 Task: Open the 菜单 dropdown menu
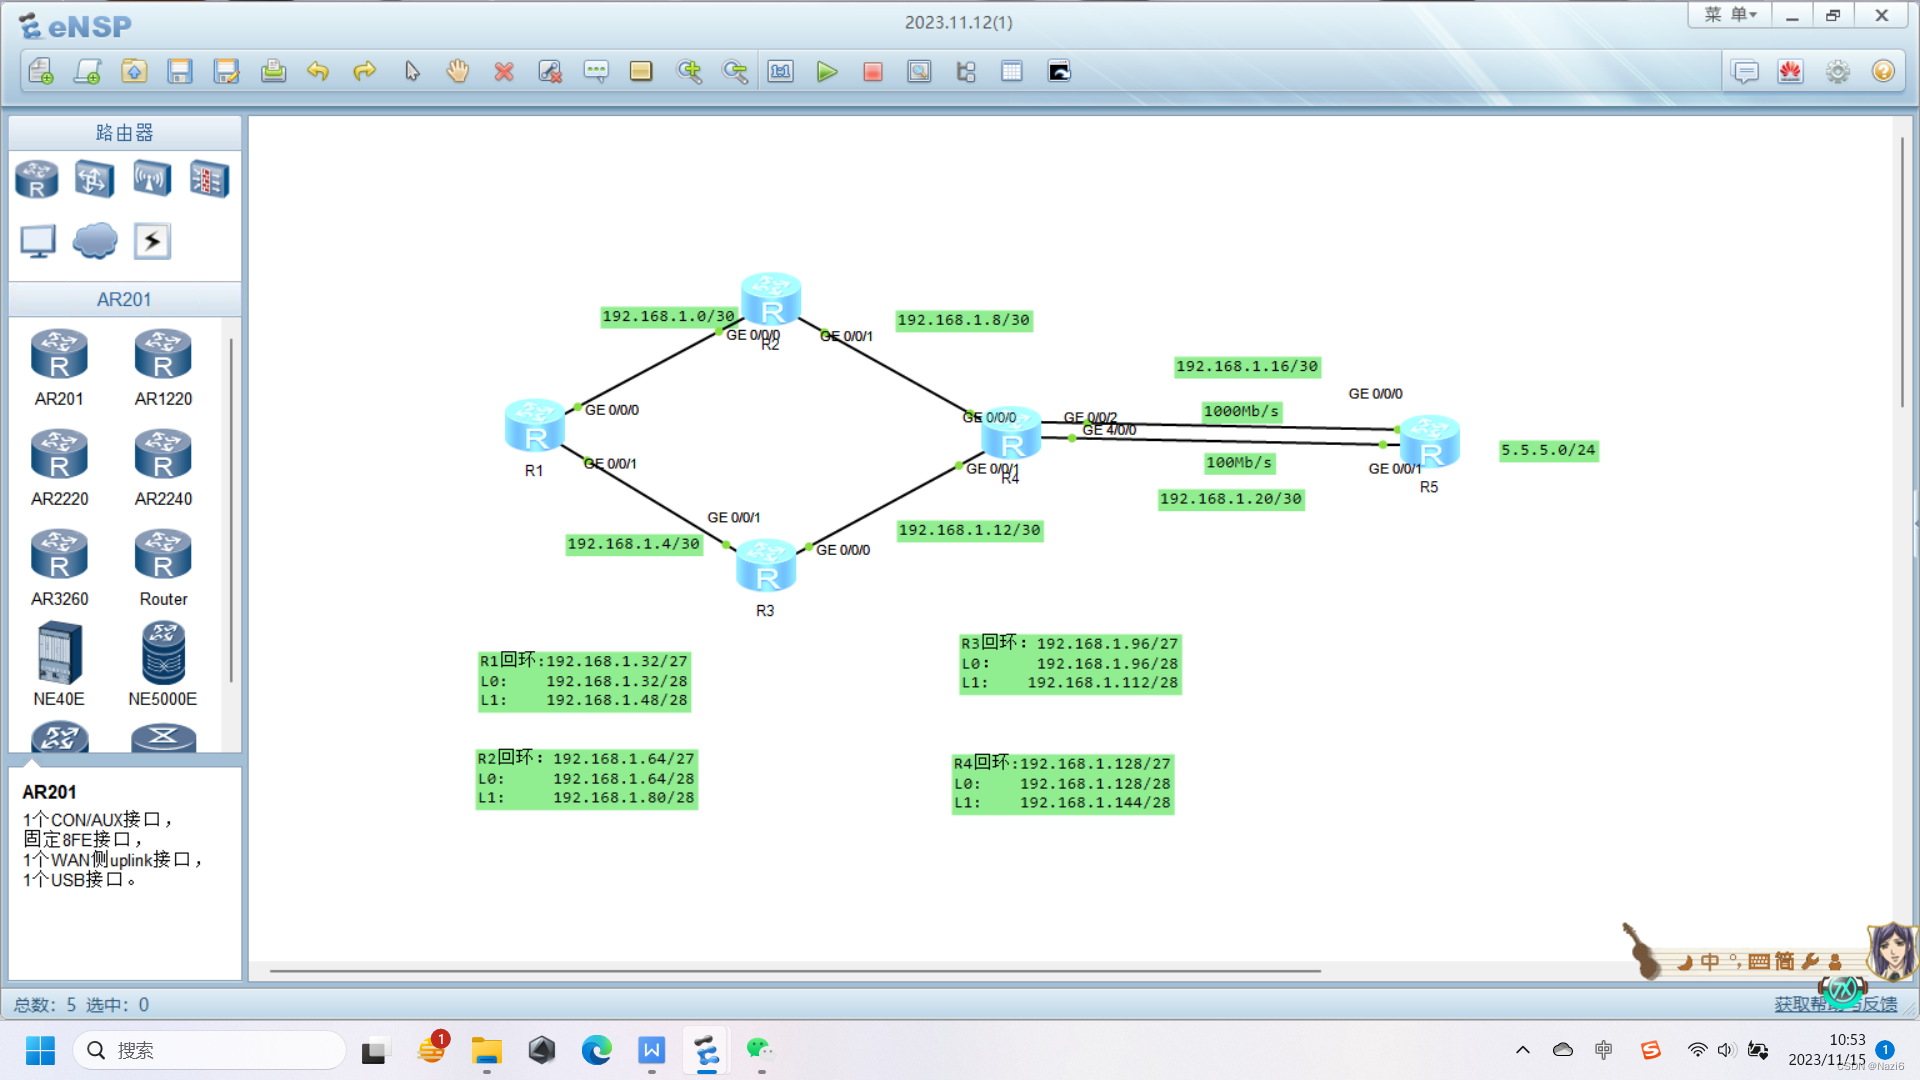coord(1730,15)
